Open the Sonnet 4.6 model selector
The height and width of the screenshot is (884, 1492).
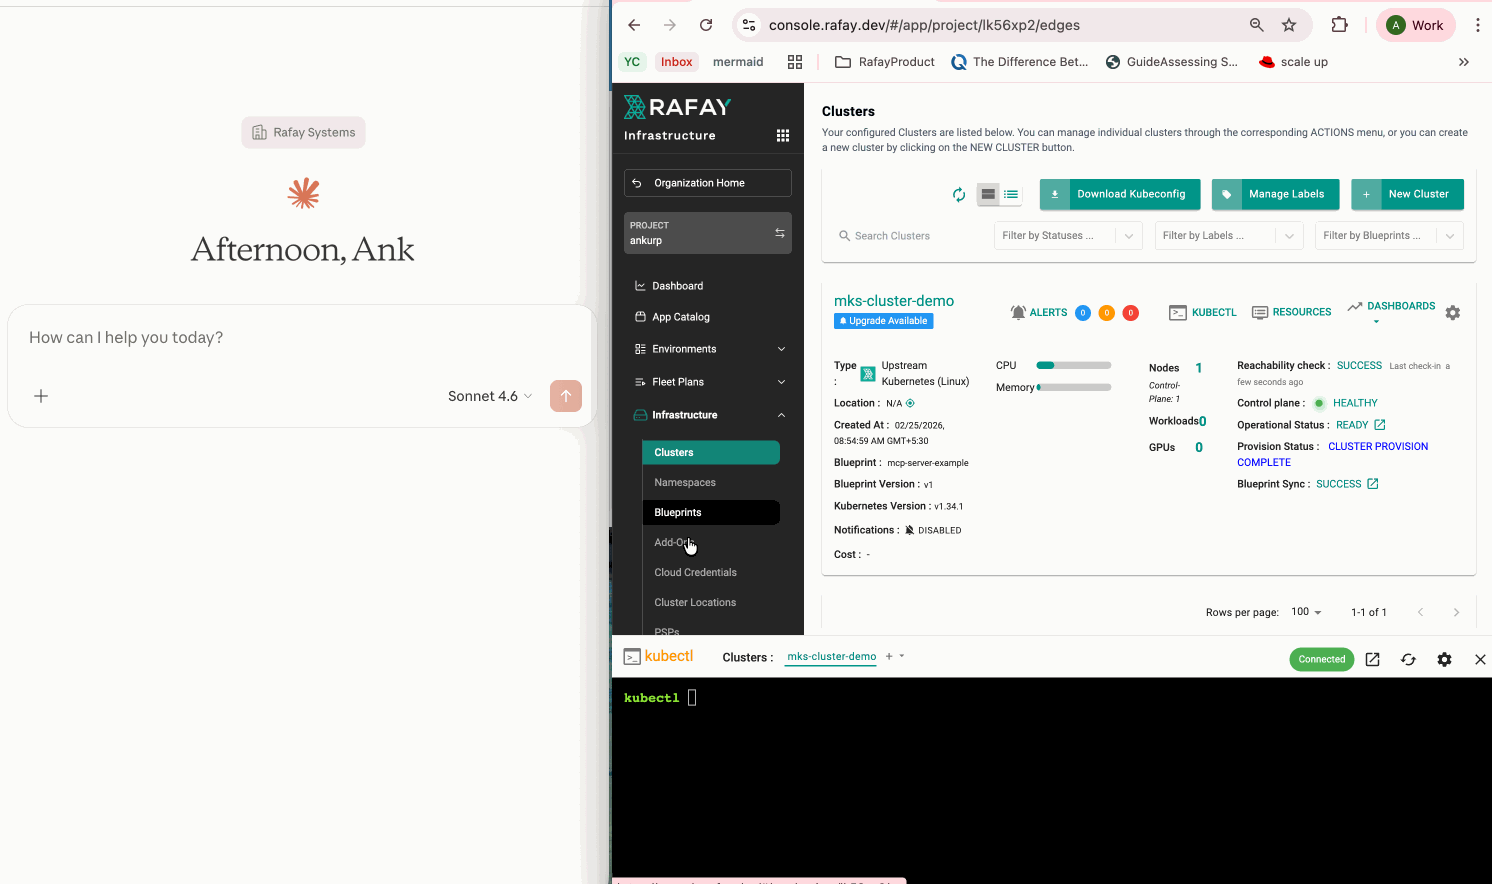coord(489,396)
